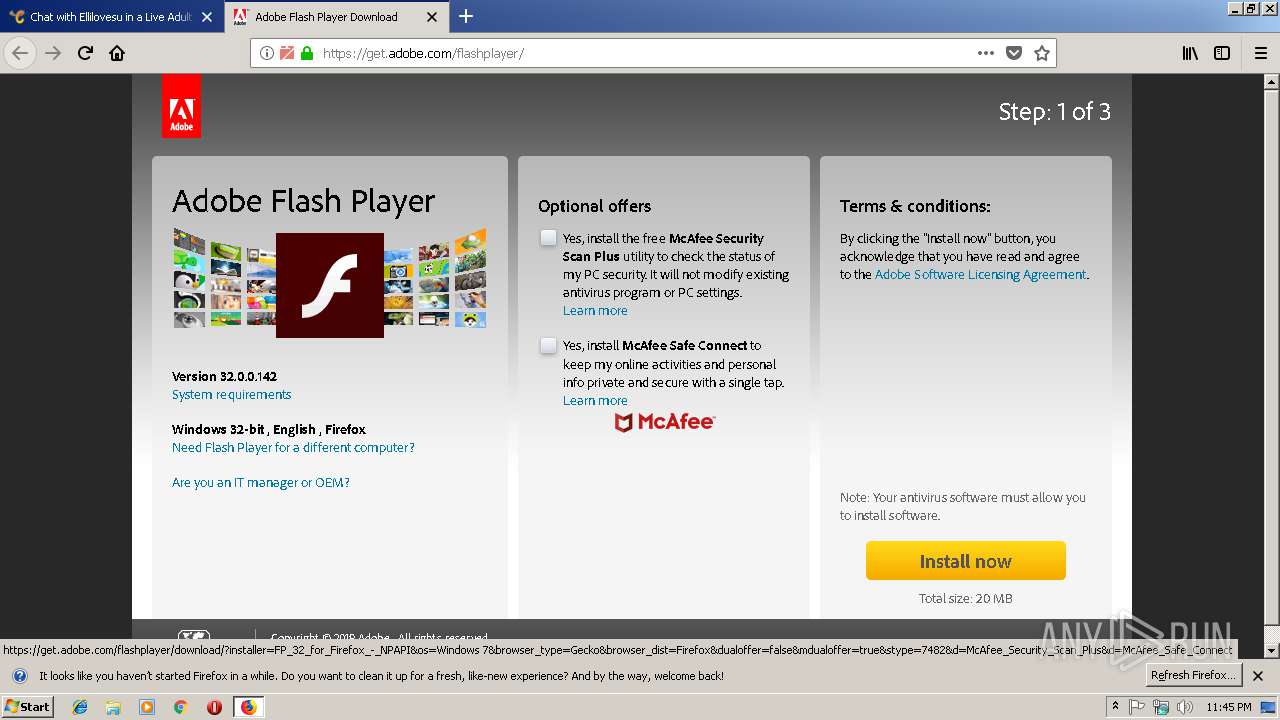The width and height of the screenshot is (1280, 720).
Task: Select the Adobe Flash Player Download tab
Action: (x=337, y=17)
